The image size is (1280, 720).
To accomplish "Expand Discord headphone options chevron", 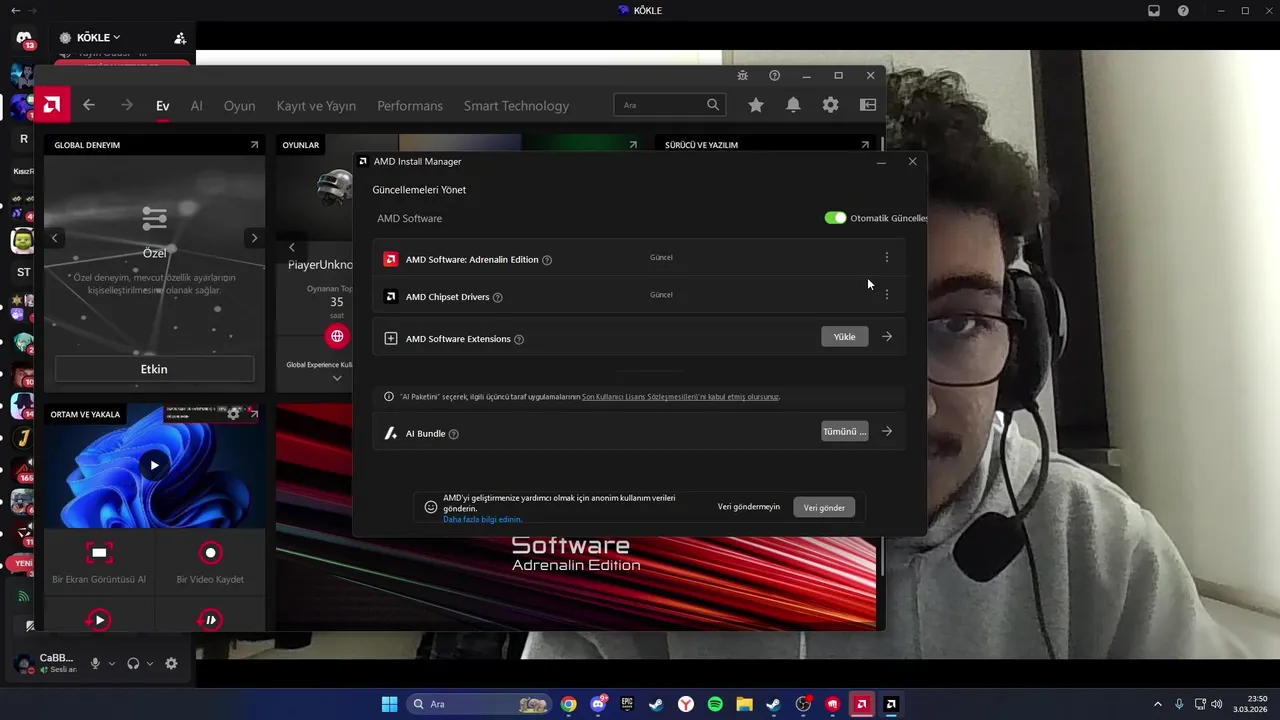I will coord(150,664).
